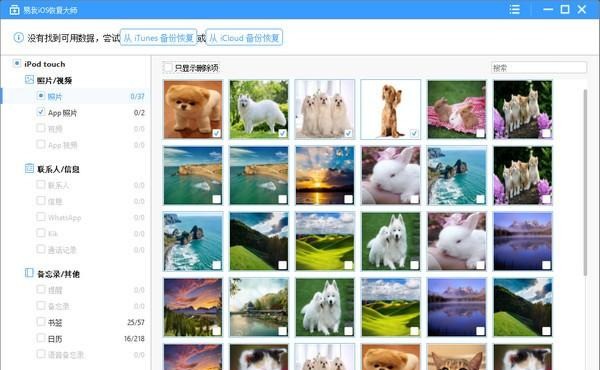Image resolution: width=600 pixels, height=370 pixels.
Task: Click the app logo icon in title bar
Action: click(x=14, y=10)
